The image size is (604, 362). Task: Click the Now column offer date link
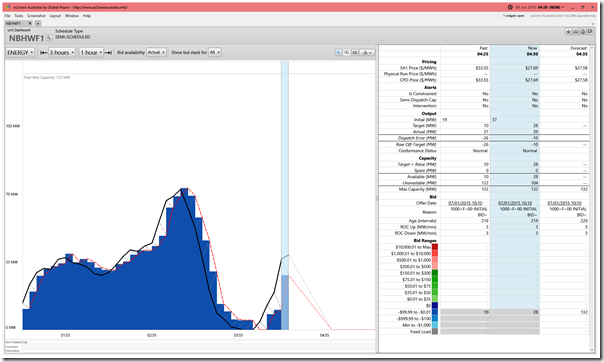tap(515, 203)
